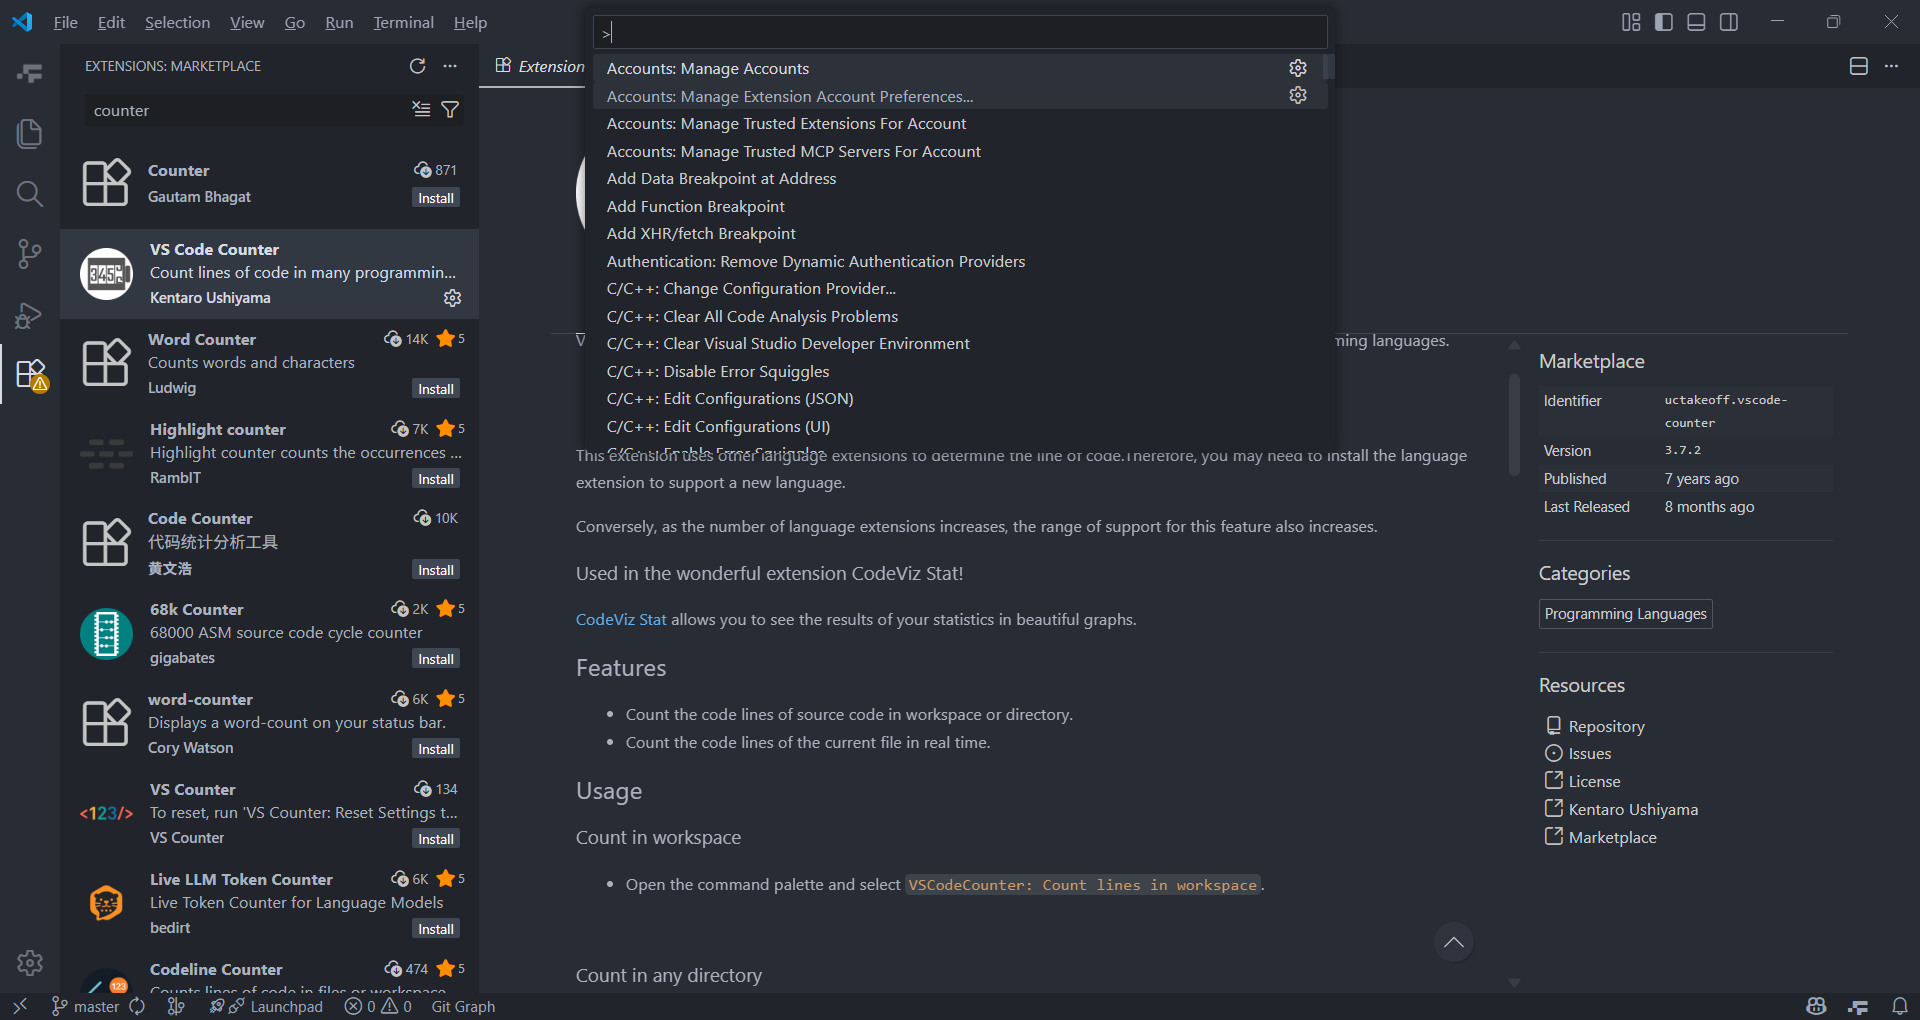Toggle the bottom panel
The height and width of the screenshot is (1020, 1920).
[x=1696, y=22]
